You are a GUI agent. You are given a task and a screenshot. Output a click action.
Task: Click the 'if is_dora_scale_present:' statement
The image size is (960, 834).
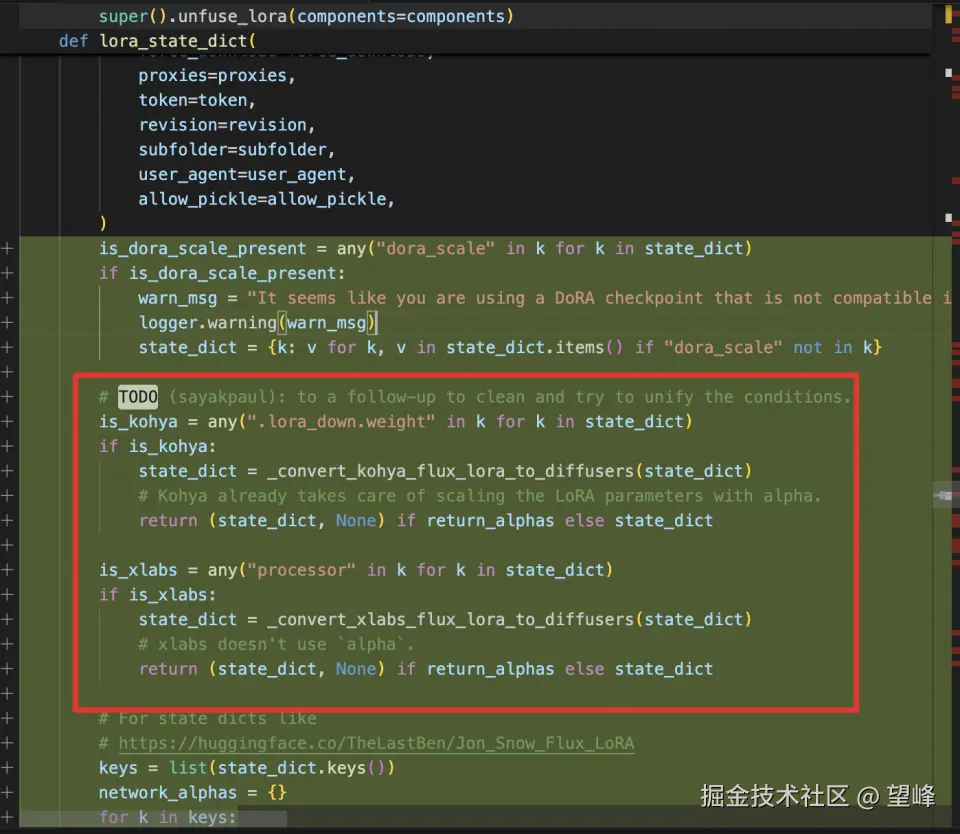tap(222, 273)
